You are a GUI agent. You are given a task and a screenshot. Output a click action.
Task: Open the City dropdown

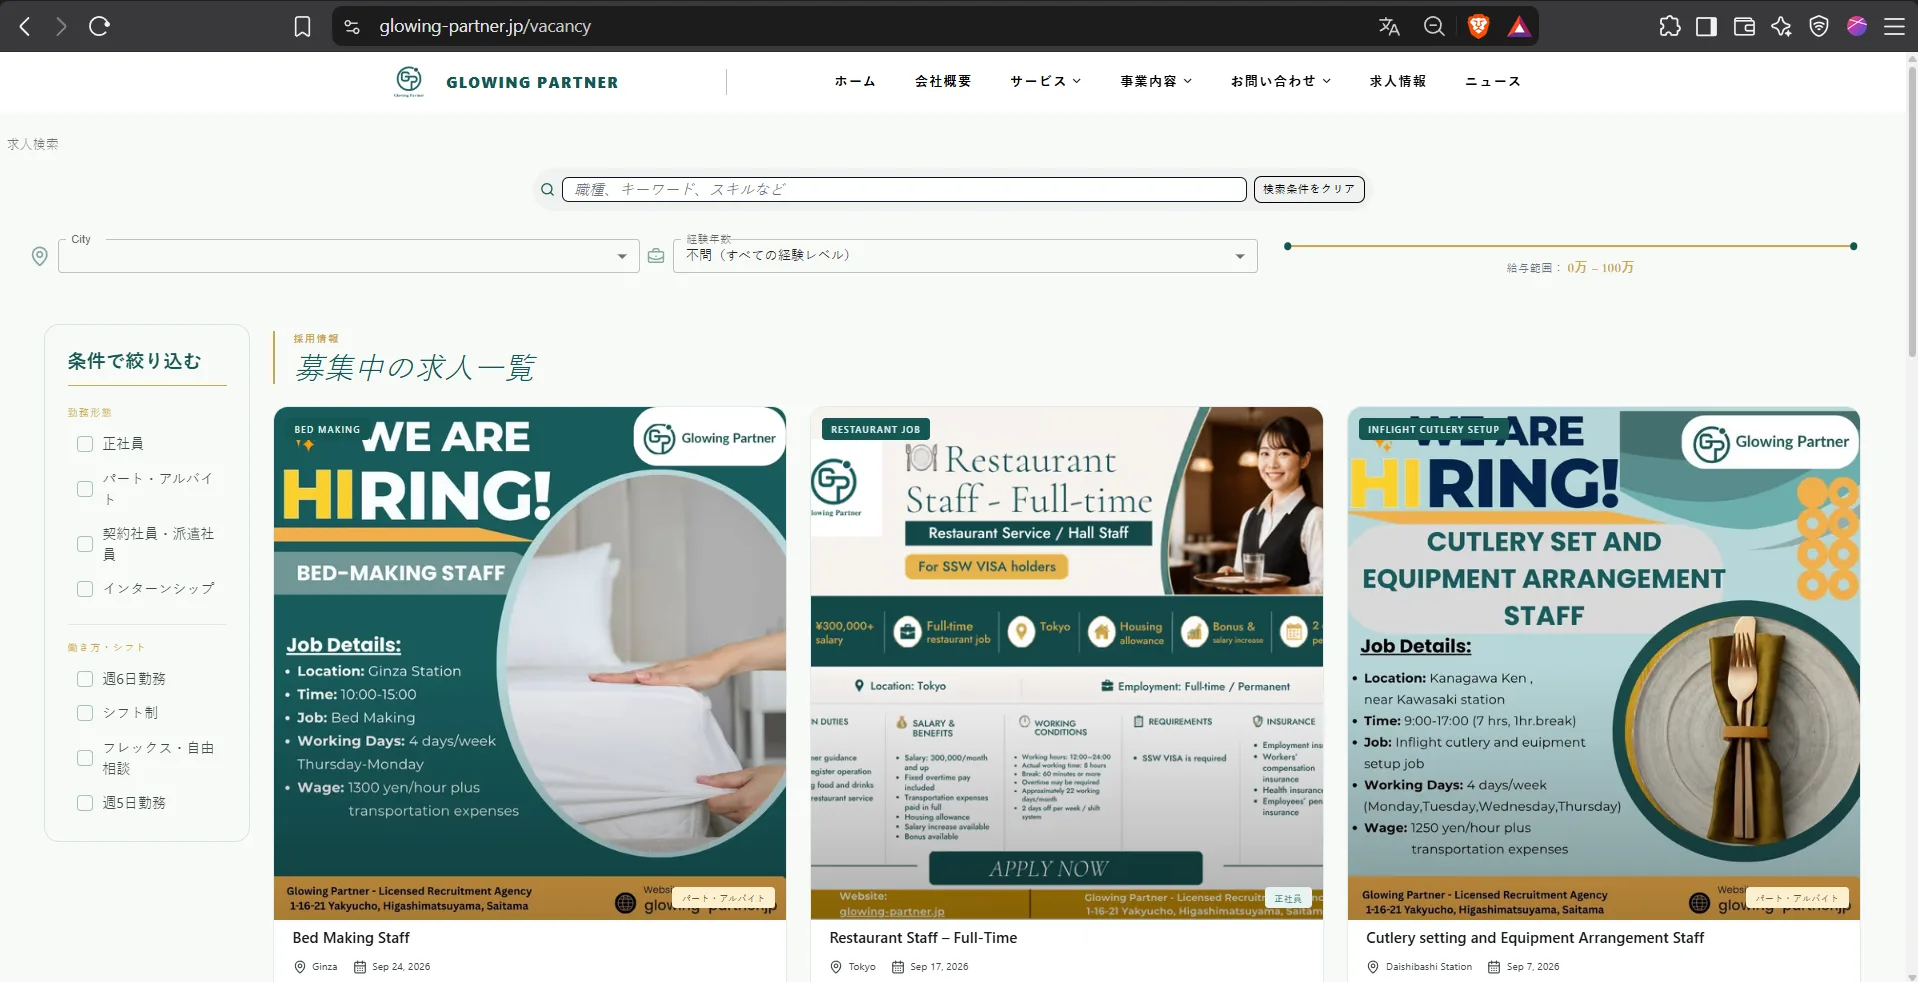(x=348, y=256)
